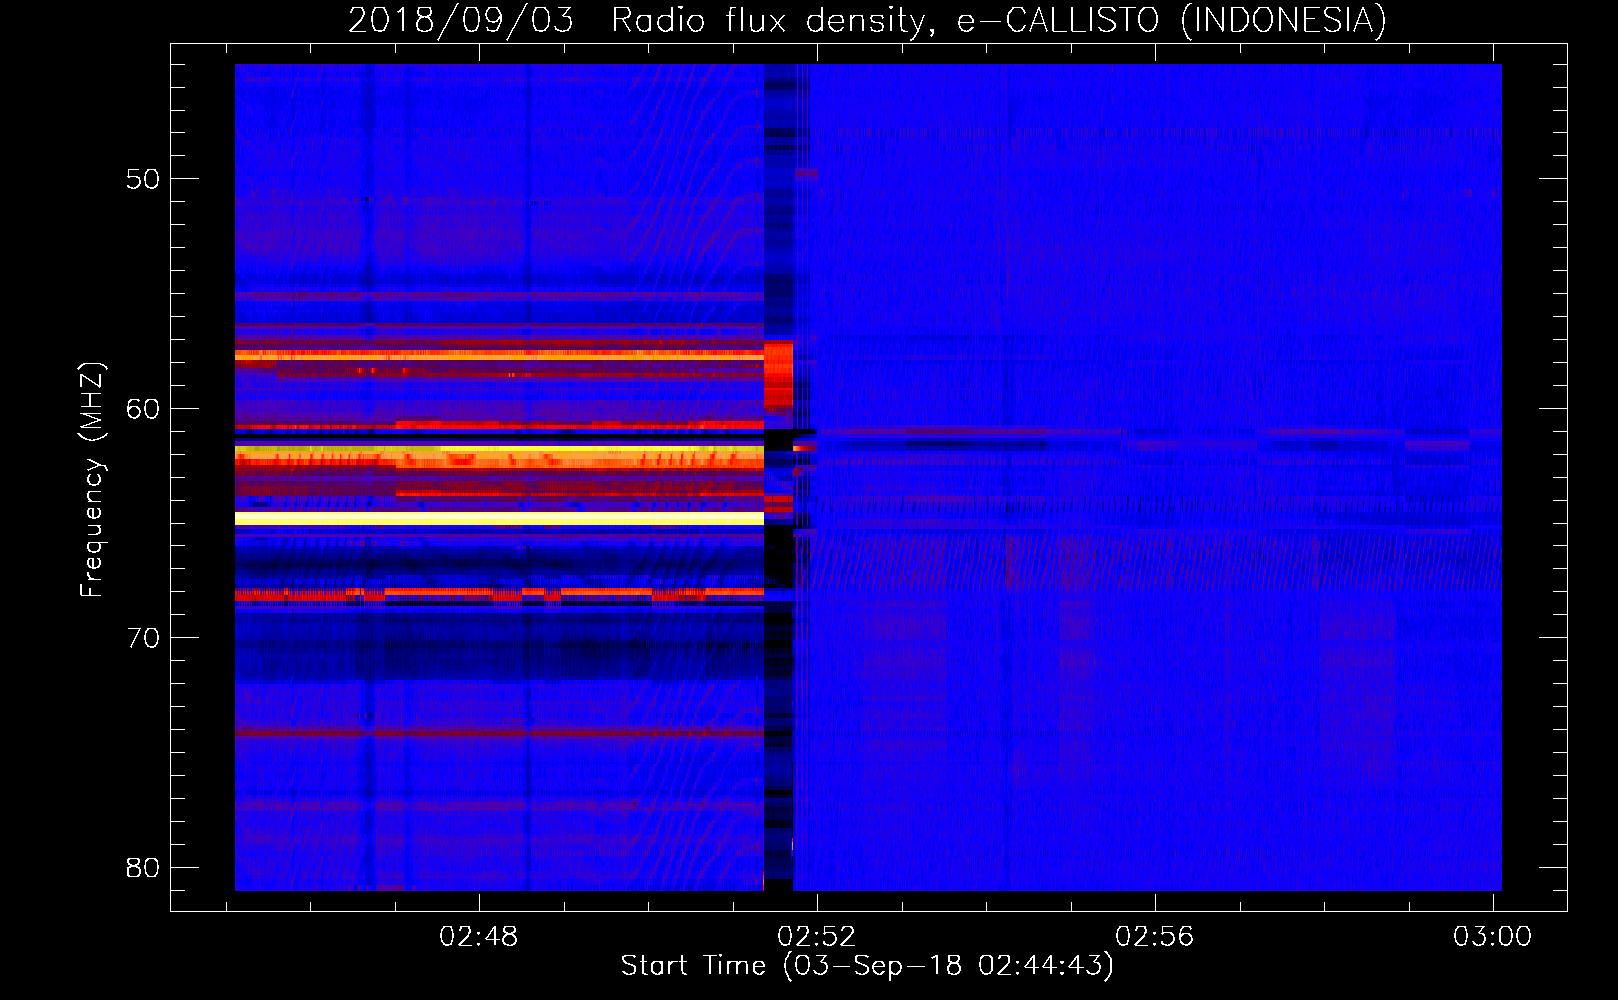This screenshot has width=1618, height=1000.
Task: Click the "02:48" time tick label
Action: tap(479, 937)
